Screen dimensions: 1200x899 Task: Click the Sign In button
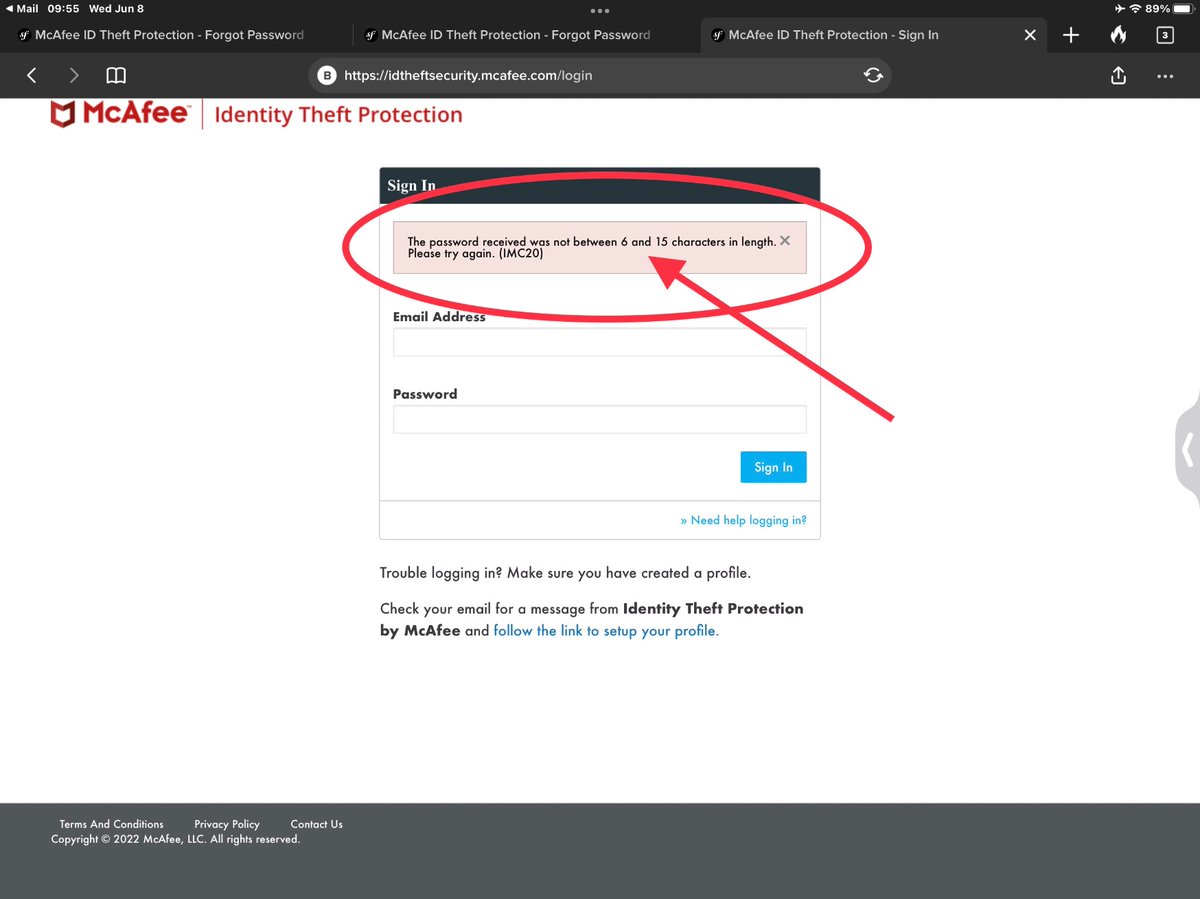[773, 467]
